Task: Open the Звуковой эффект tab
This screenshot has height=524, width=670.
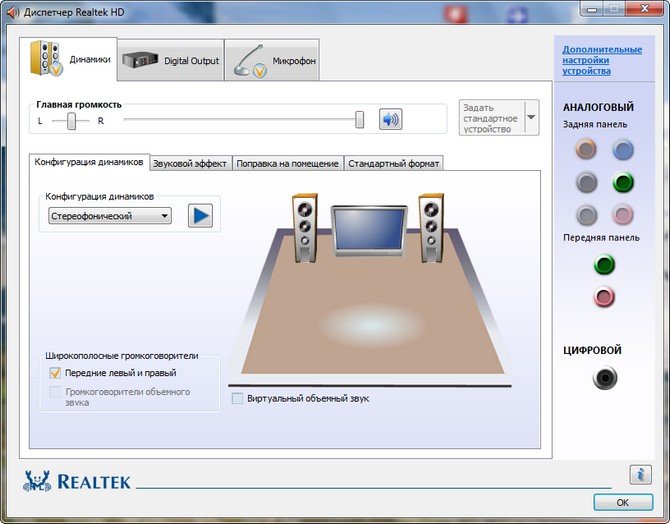Action: pyautogui.click(x=190, y=163)
